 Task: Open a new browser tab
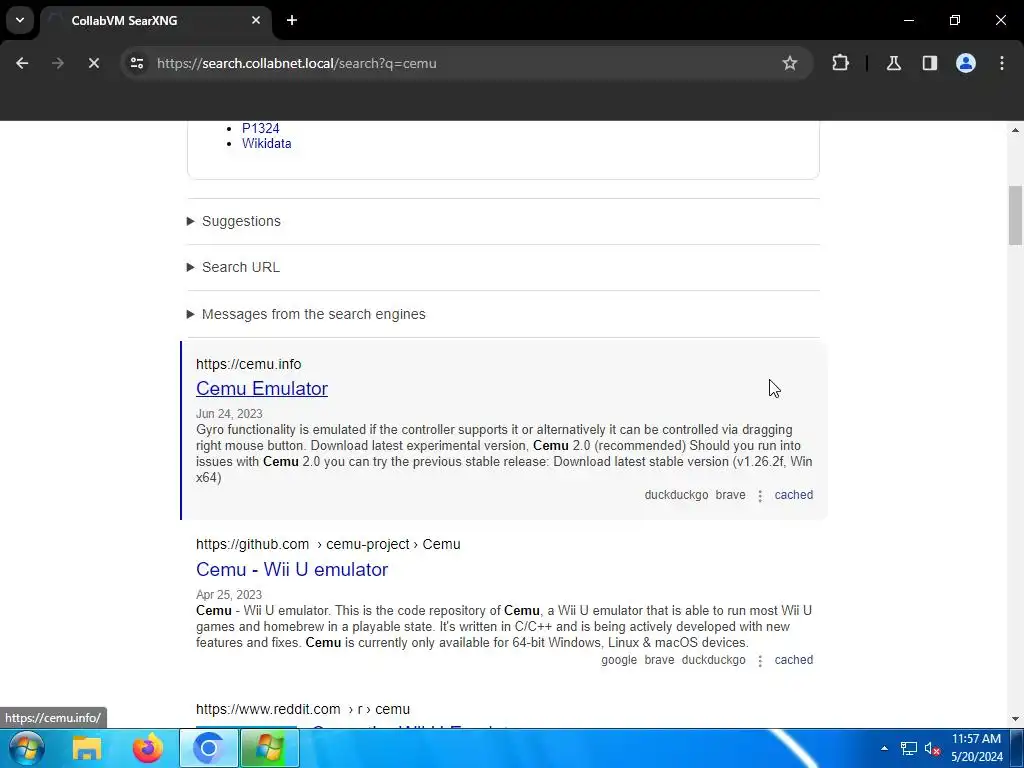pos(292,20)
